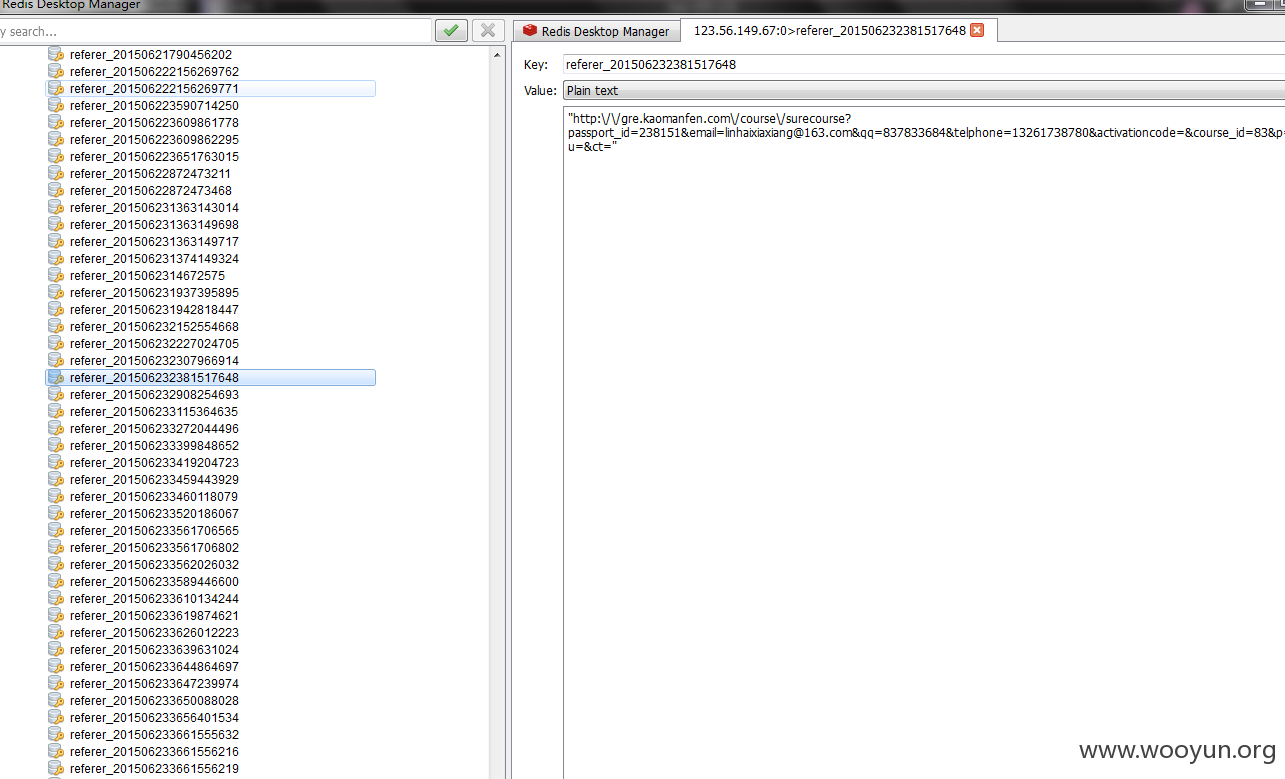Click key icon beside referer_201506233647239974

coord(56,684)
